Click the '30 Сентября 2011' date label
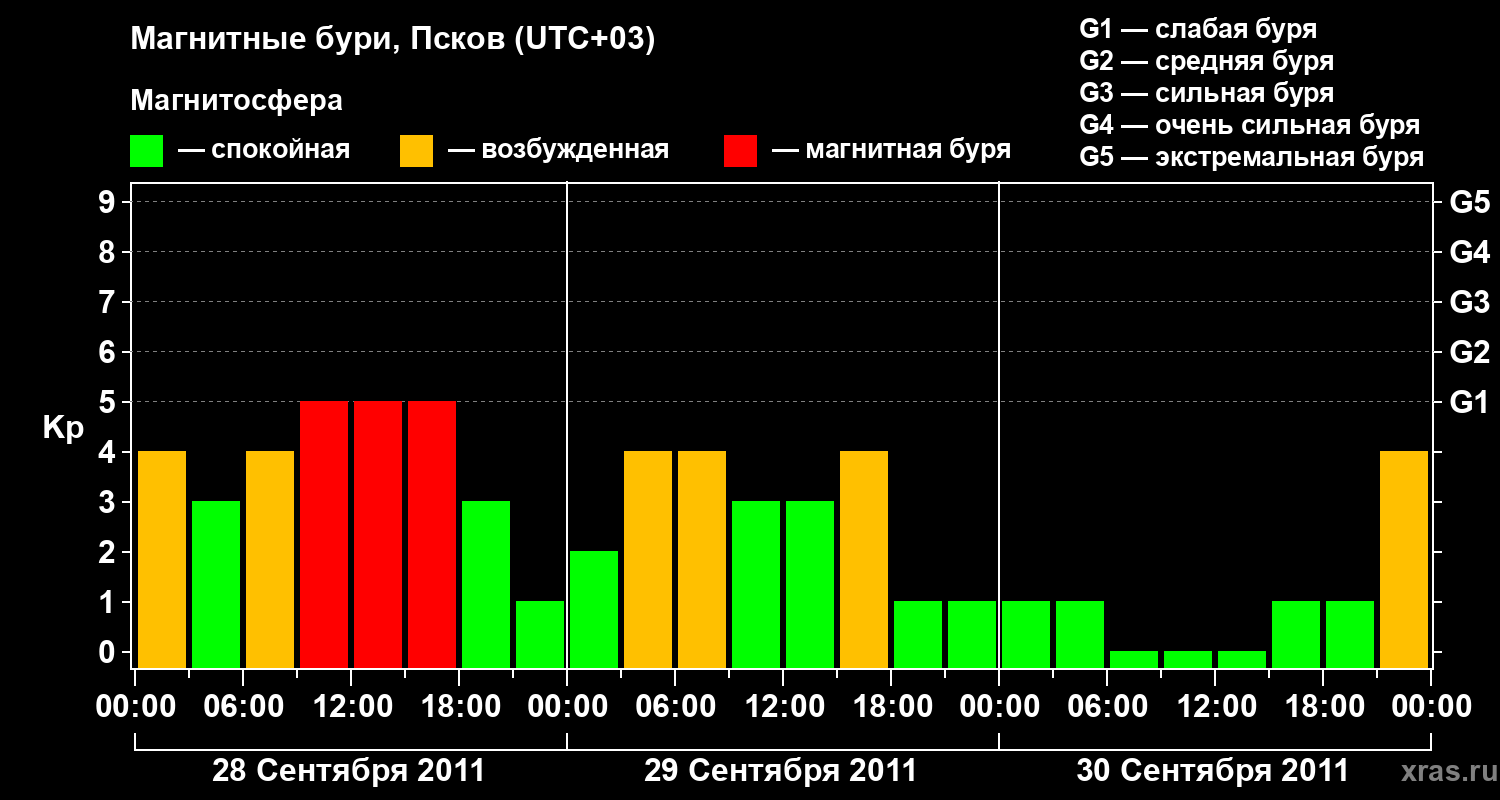This screenshot has width=1500, height=800. pos(1213,771)
